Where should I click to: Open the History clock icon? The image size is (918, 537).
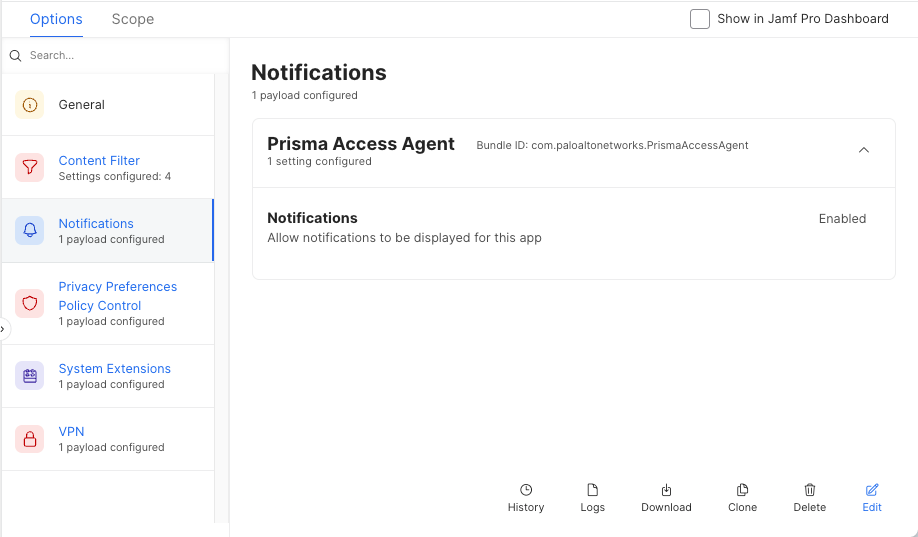click(526, 490)
